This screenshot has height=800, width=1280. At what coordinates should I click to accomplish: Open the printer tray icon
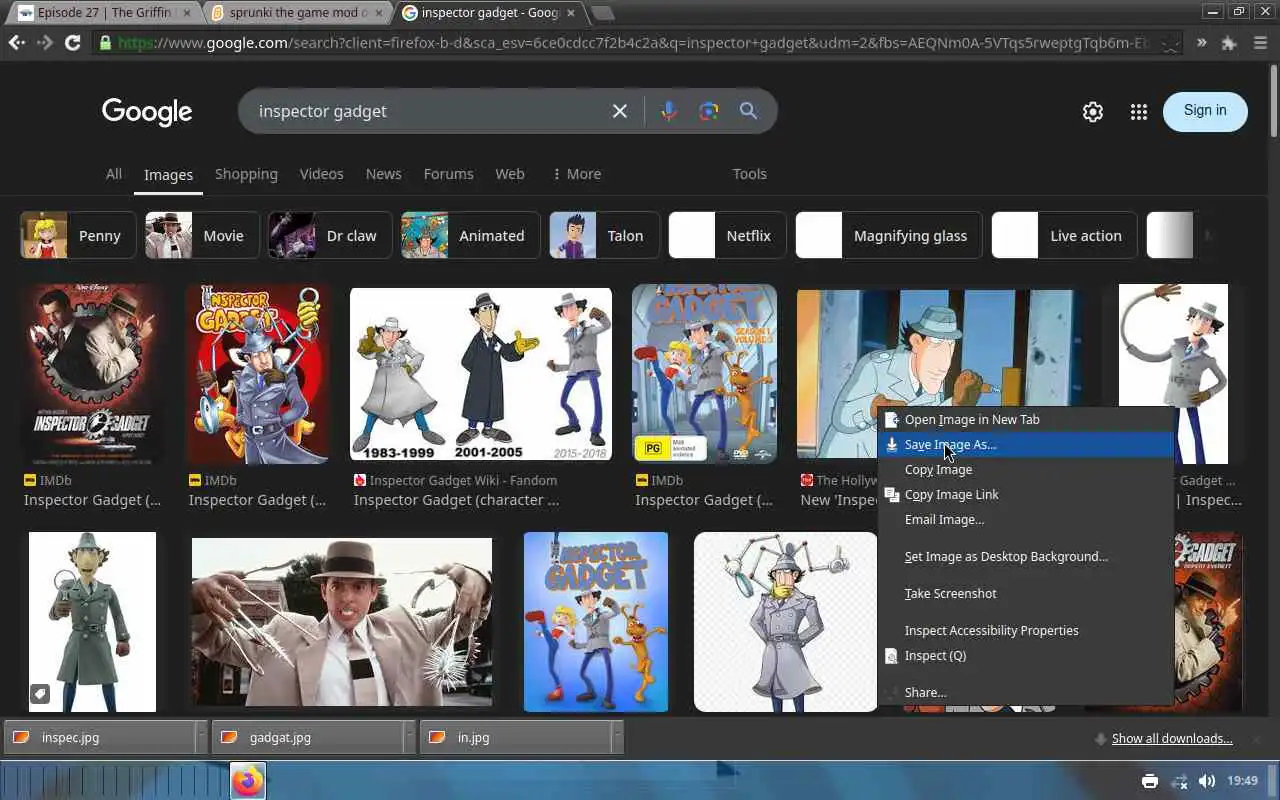pos(1150,781)
